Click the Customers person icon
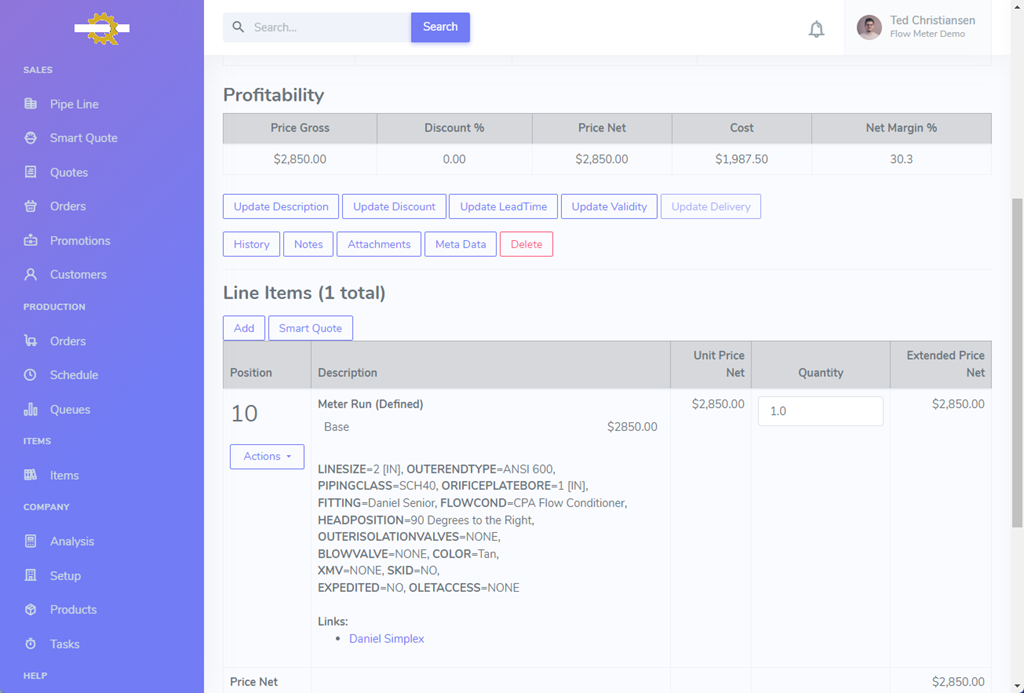The image size is (1024, 693). point(31,275)
